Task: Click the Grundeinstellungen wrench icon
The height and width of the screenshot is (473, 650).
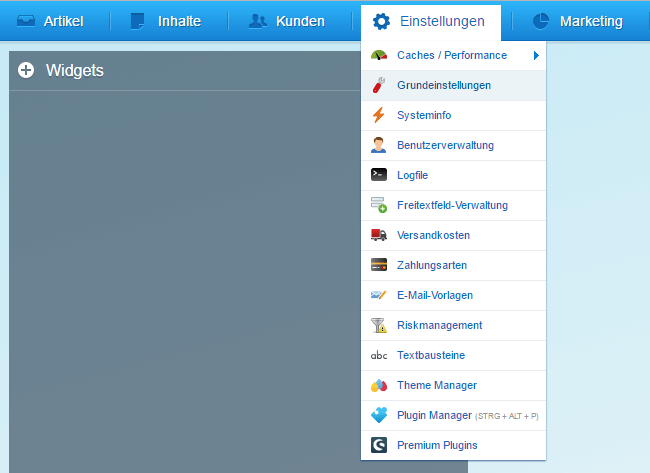Action: click(x=379, y=85)
